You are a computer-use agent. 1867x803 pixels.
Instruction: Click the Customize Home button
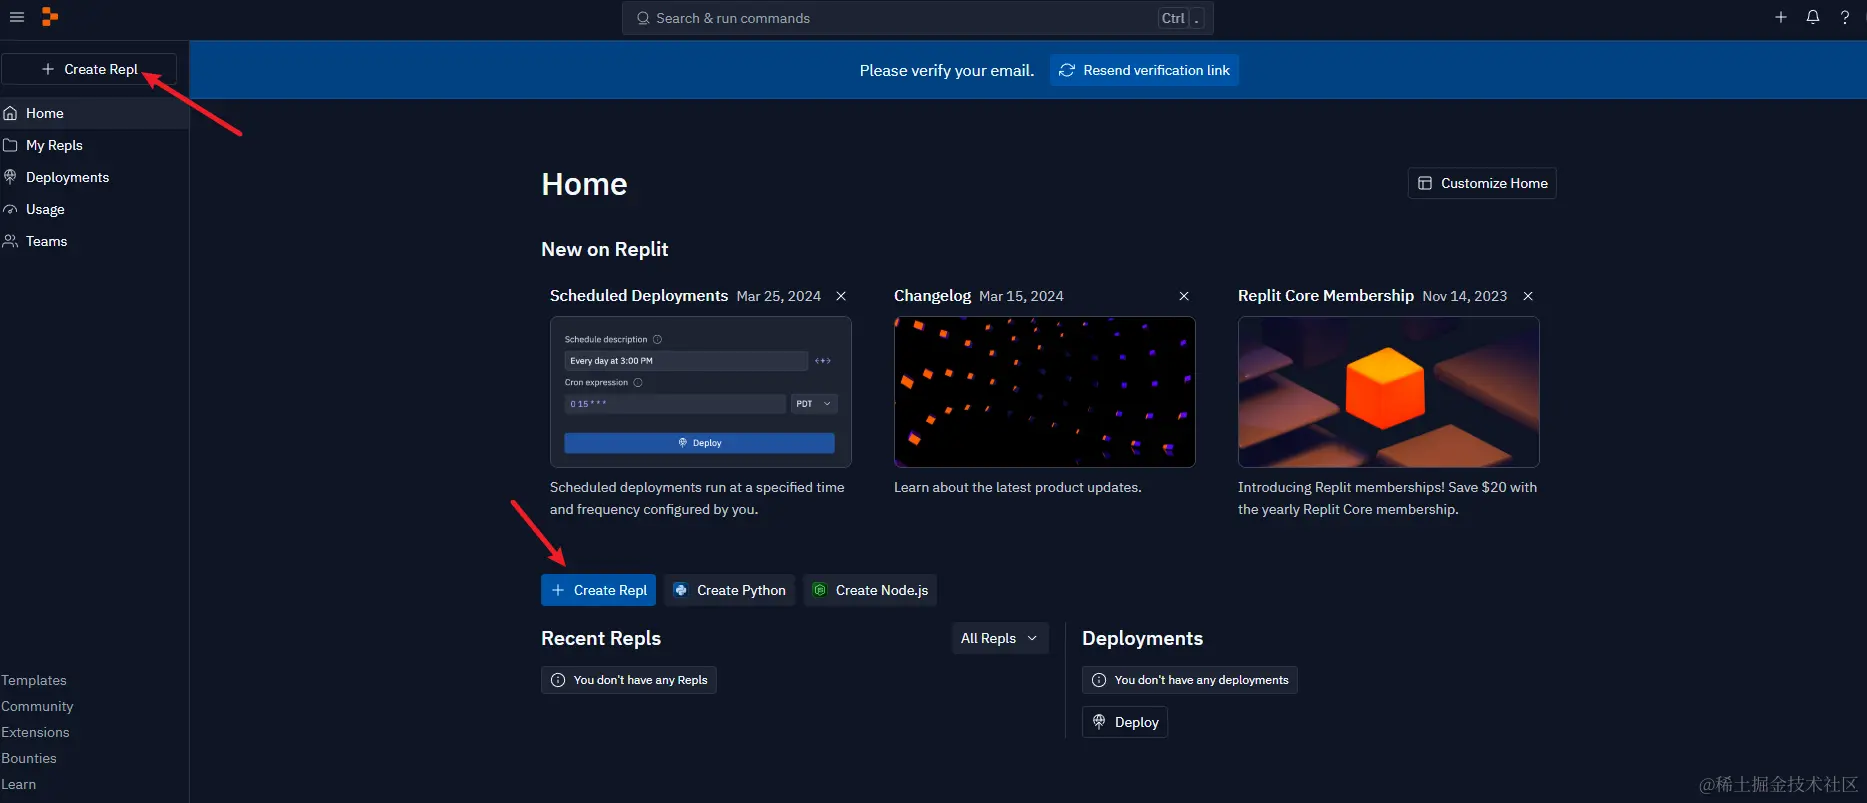pyautogui.click(x=1482, y=183)
